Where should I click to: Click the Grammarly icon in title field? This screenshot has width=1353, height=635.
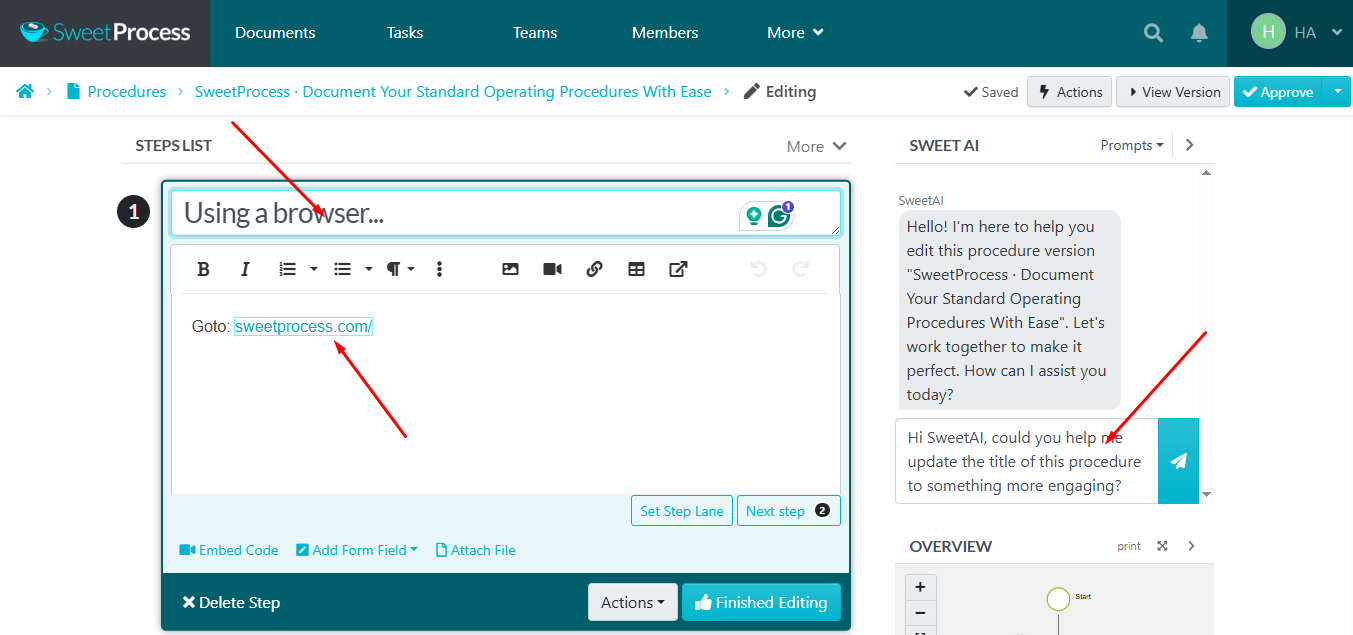click(x=780, y=216)
